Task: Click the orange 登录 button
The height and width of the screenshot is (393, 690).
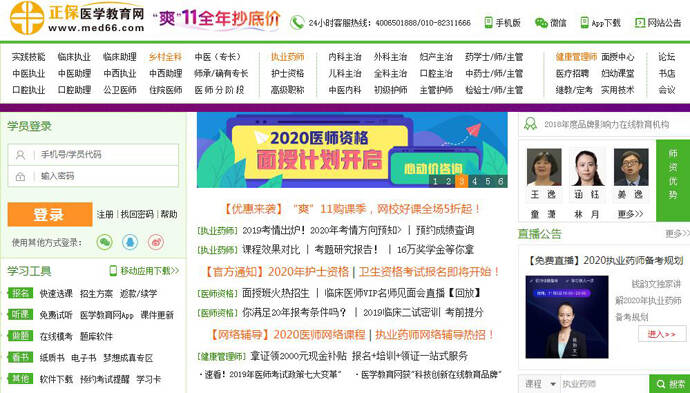Action: [x=50, y=214]
